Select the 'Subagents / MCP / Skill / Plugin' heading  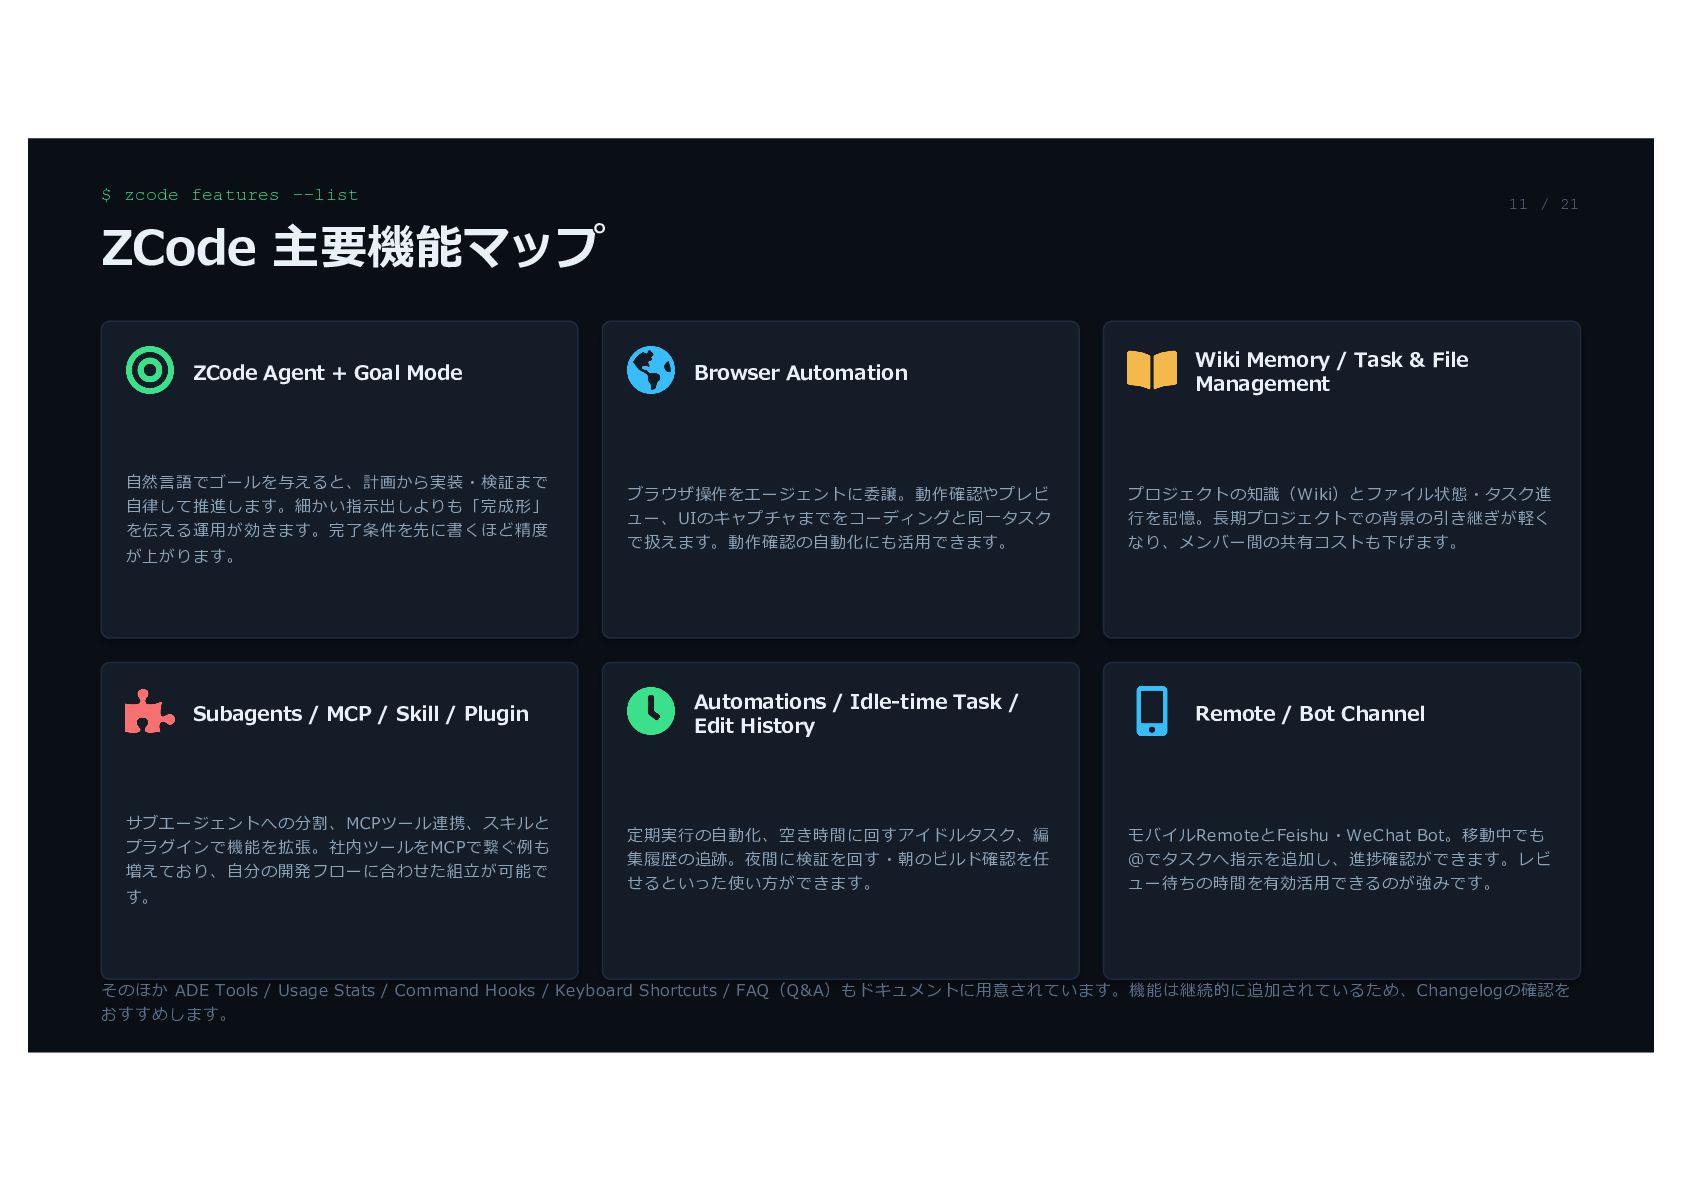point(361,714)
